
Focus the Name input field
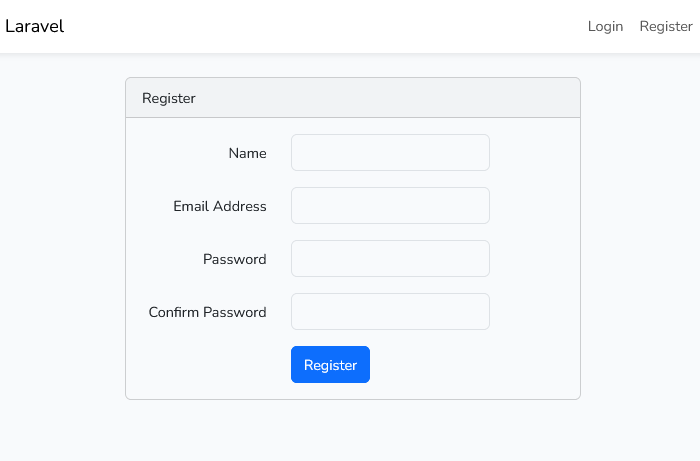click(390, 153)
